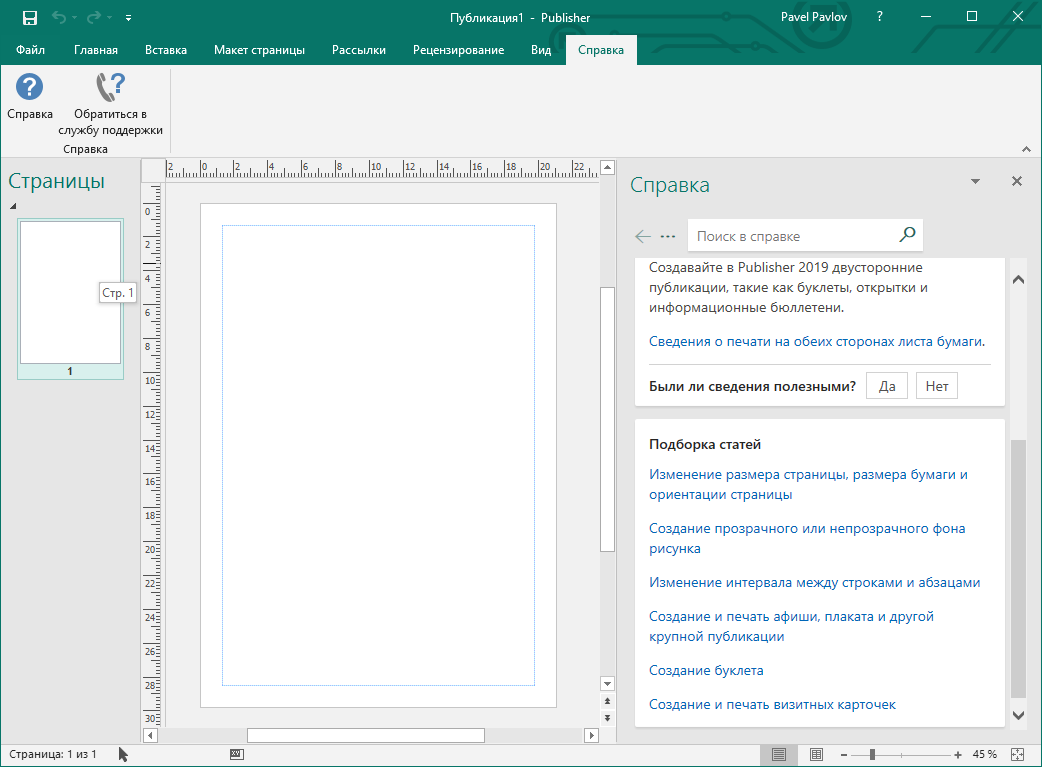Click the help pane vertical scrollbar thumb
The width and height of the screenshot is (1042, 767).
[1018, 568]
